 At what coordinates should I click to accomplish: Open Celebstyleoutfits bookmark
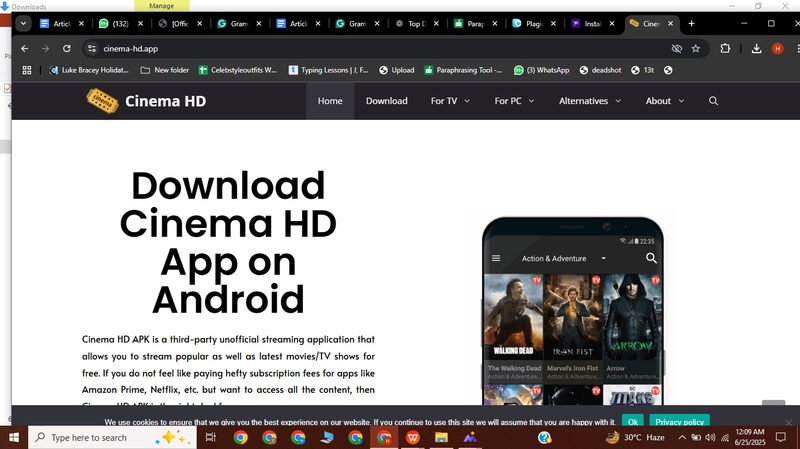pos(237,70)
